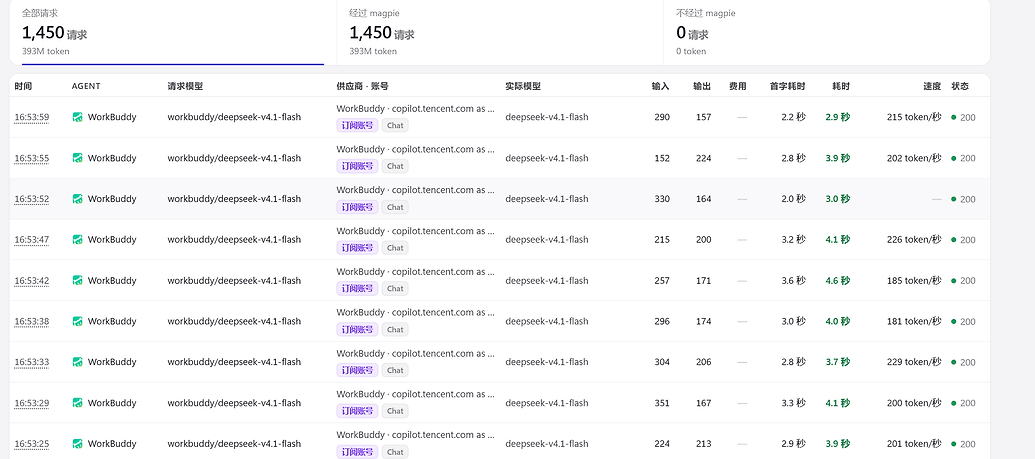Screen dimensions: 1035x459
Task: Click deepseek-v4.1-flash actual model in 16:53:25 row
Action: click(x=547, y=444)
